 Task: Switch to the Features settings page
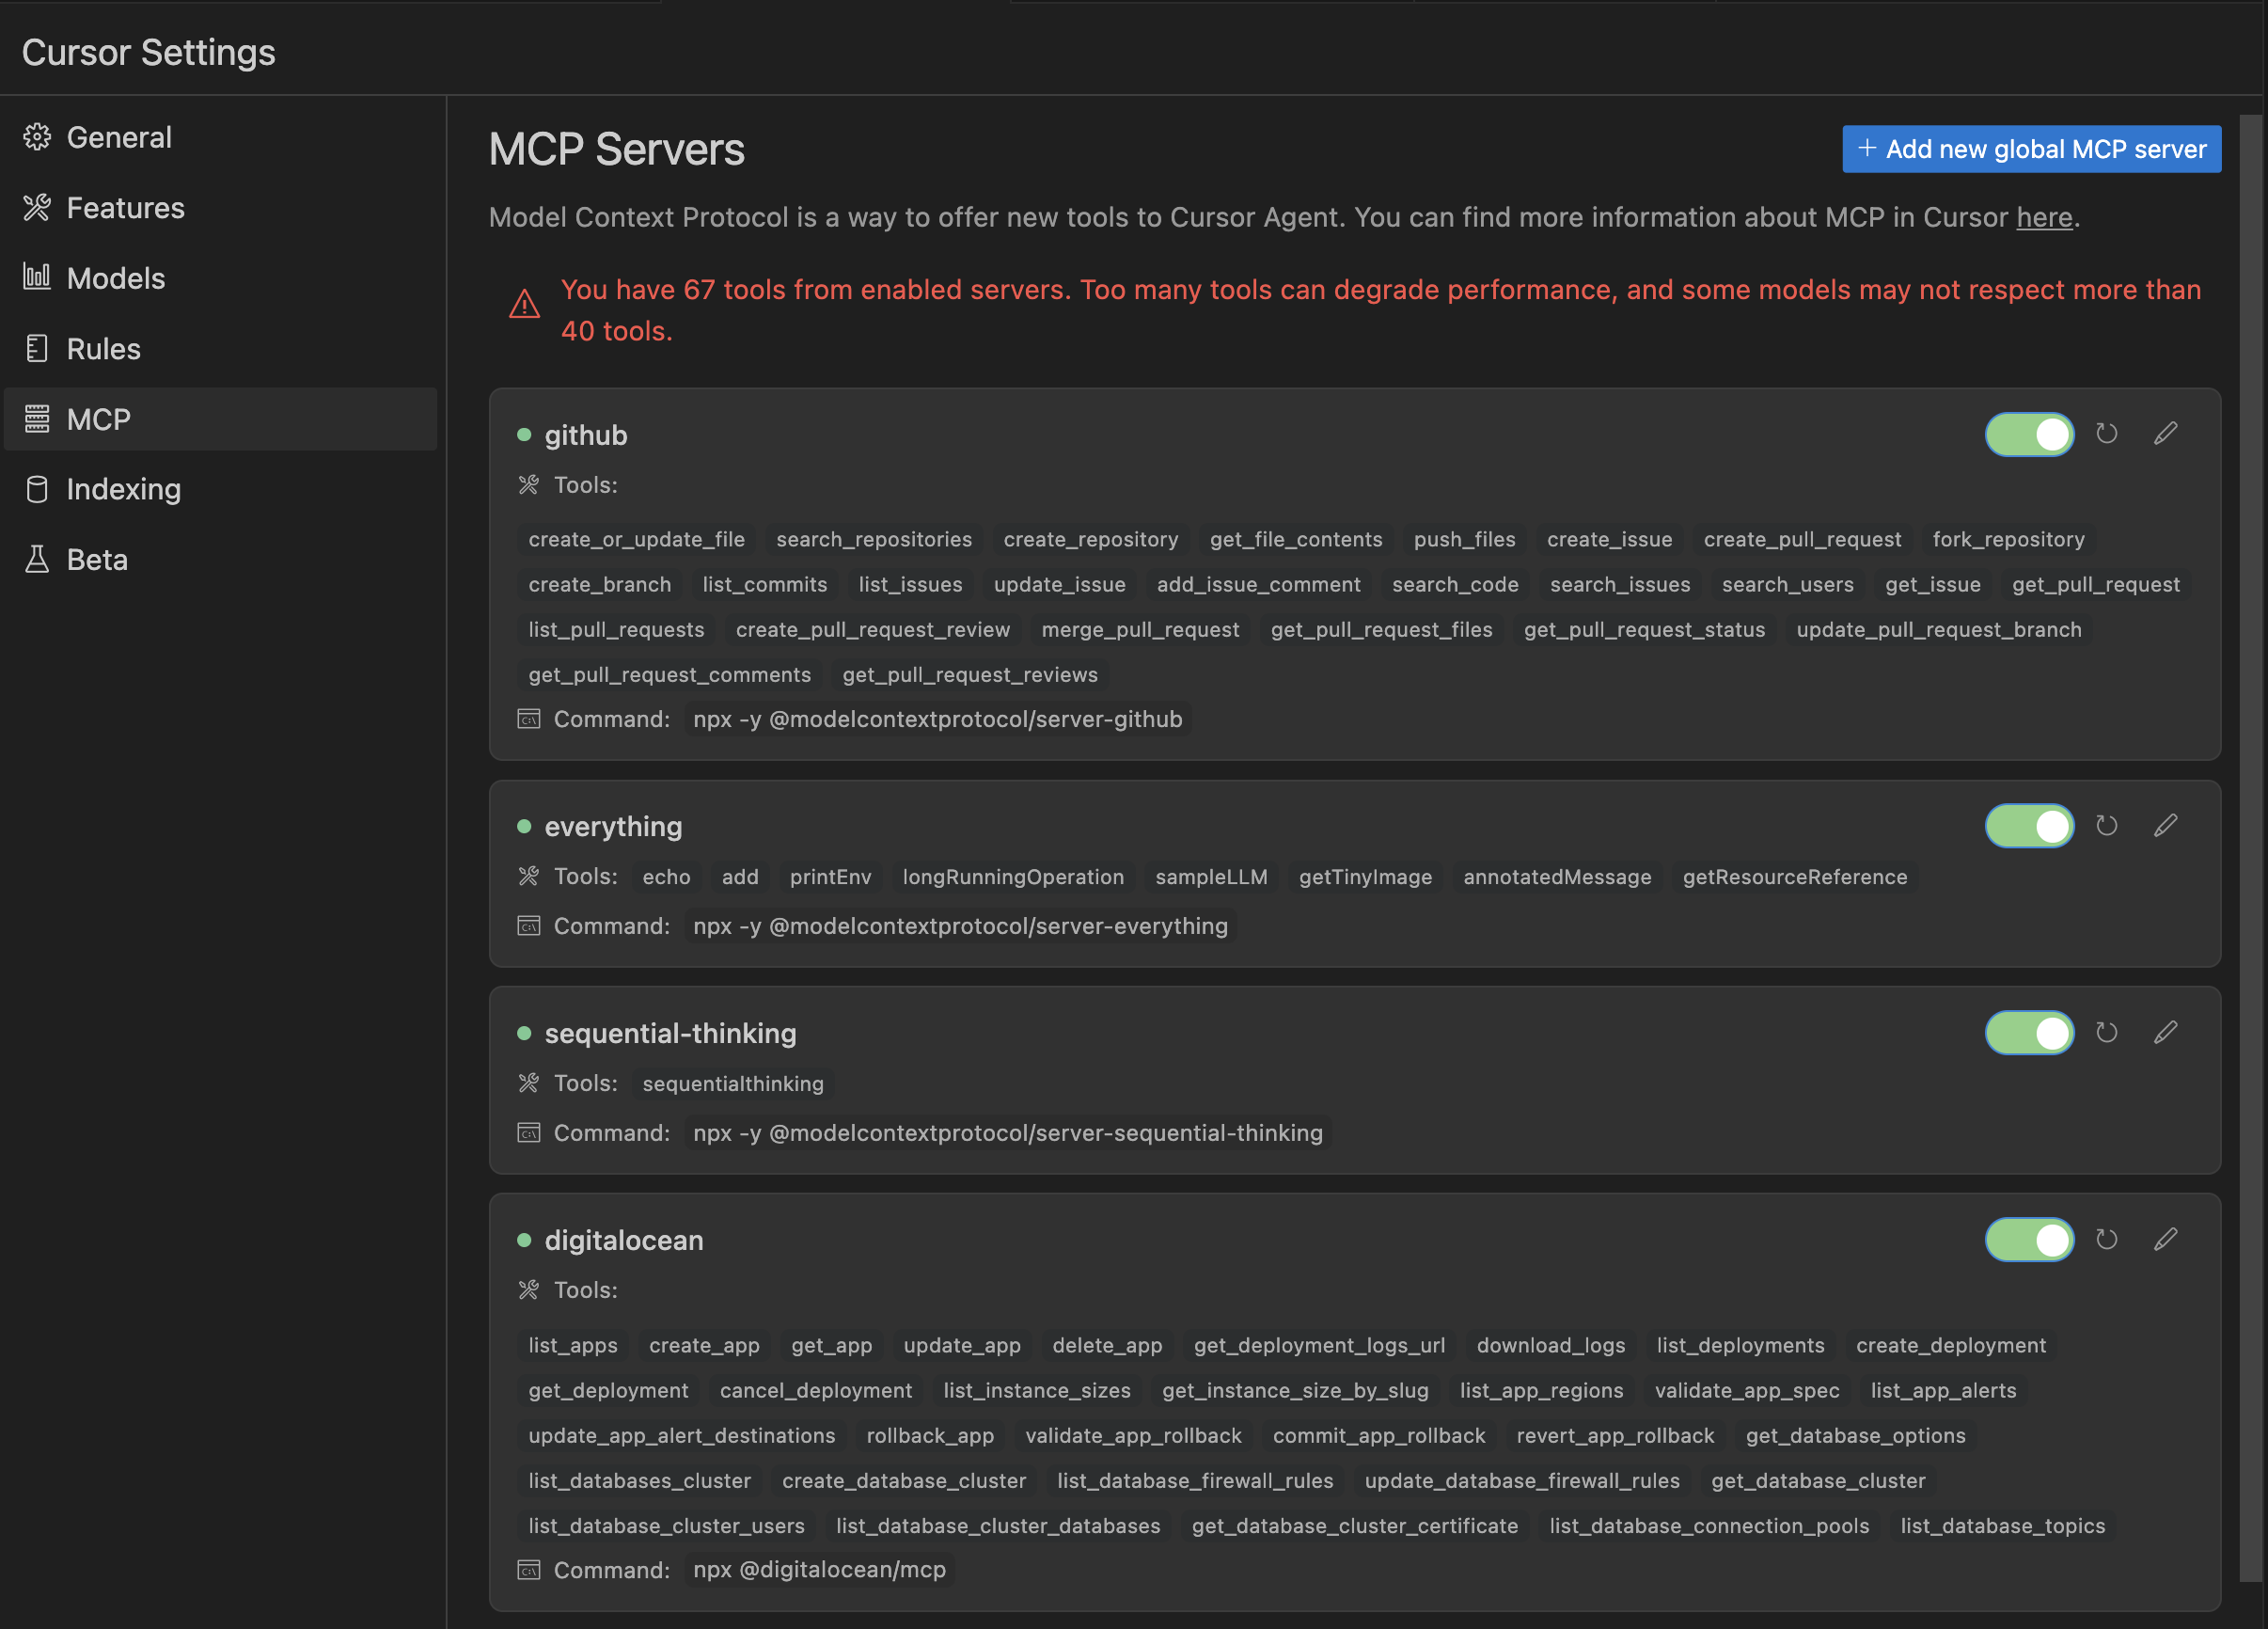125,208
